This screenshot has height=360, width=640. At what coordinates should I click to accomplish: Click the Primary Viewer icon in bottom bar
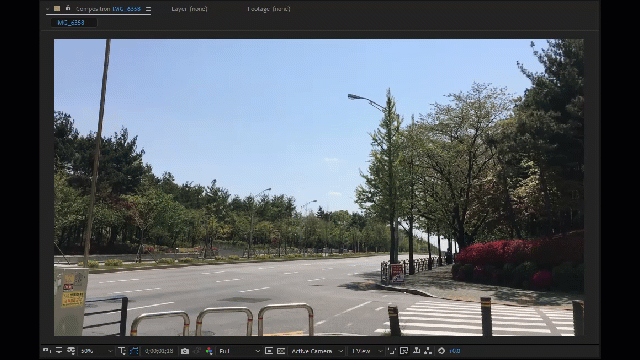click(59, 351)
